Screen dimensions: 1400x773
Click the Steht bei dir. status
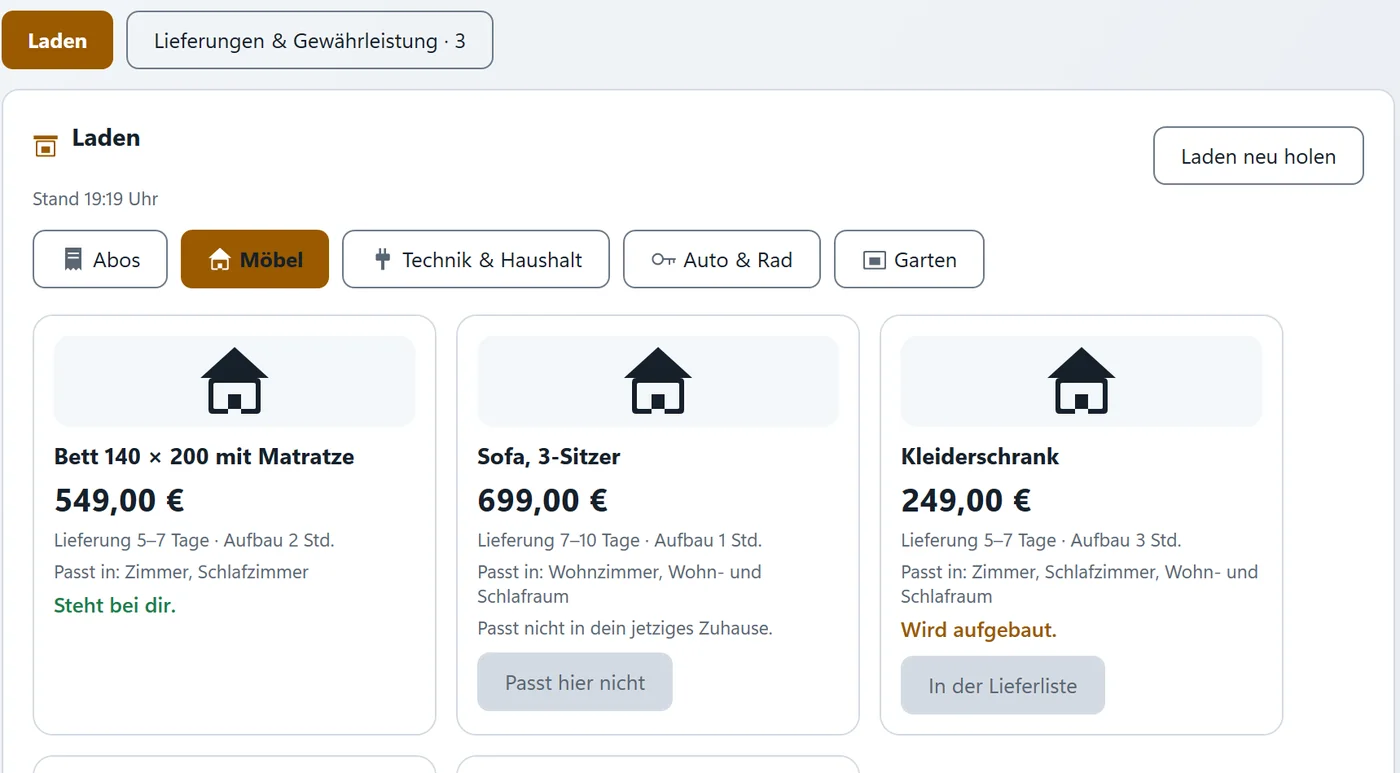point(115,605)
